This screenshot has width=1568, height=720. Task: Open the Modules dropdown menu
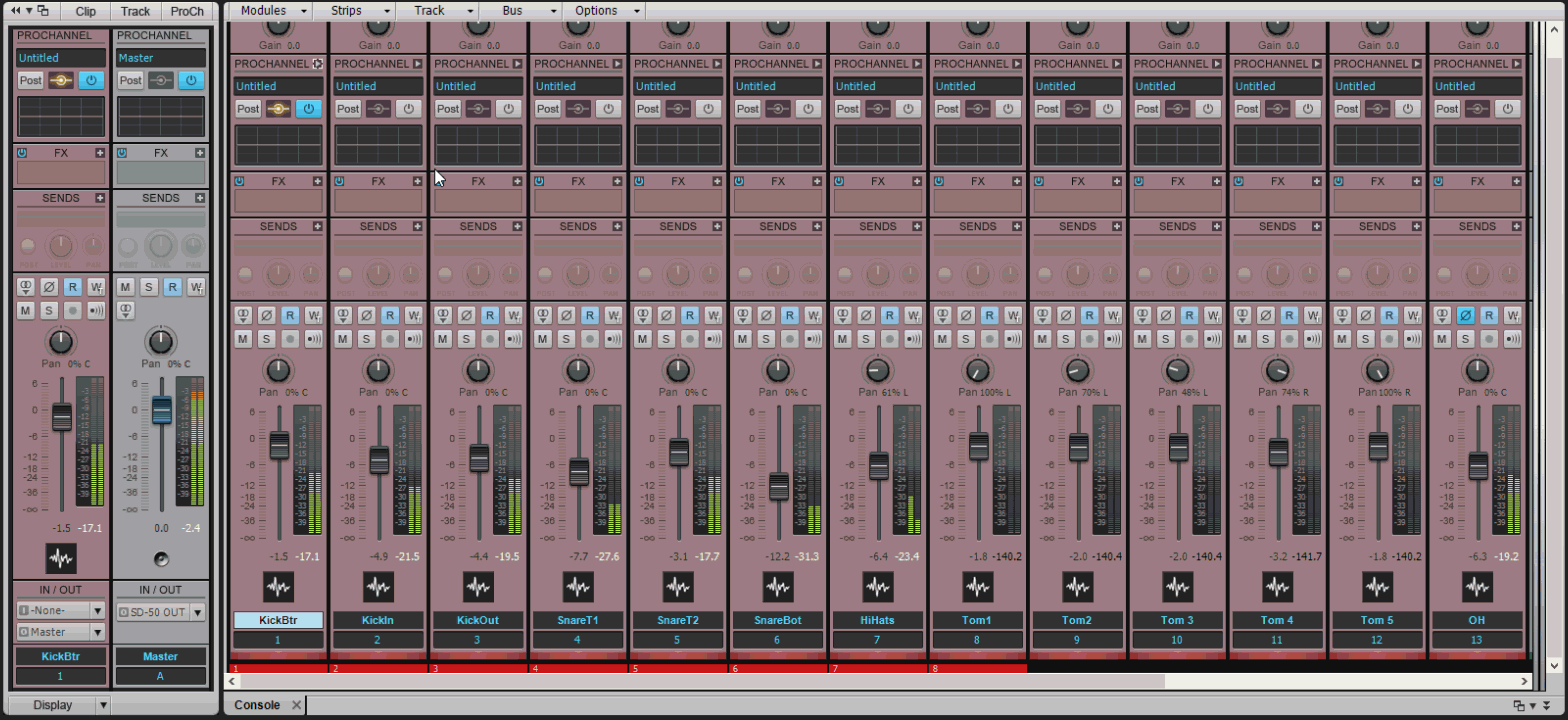coord(271,11)
